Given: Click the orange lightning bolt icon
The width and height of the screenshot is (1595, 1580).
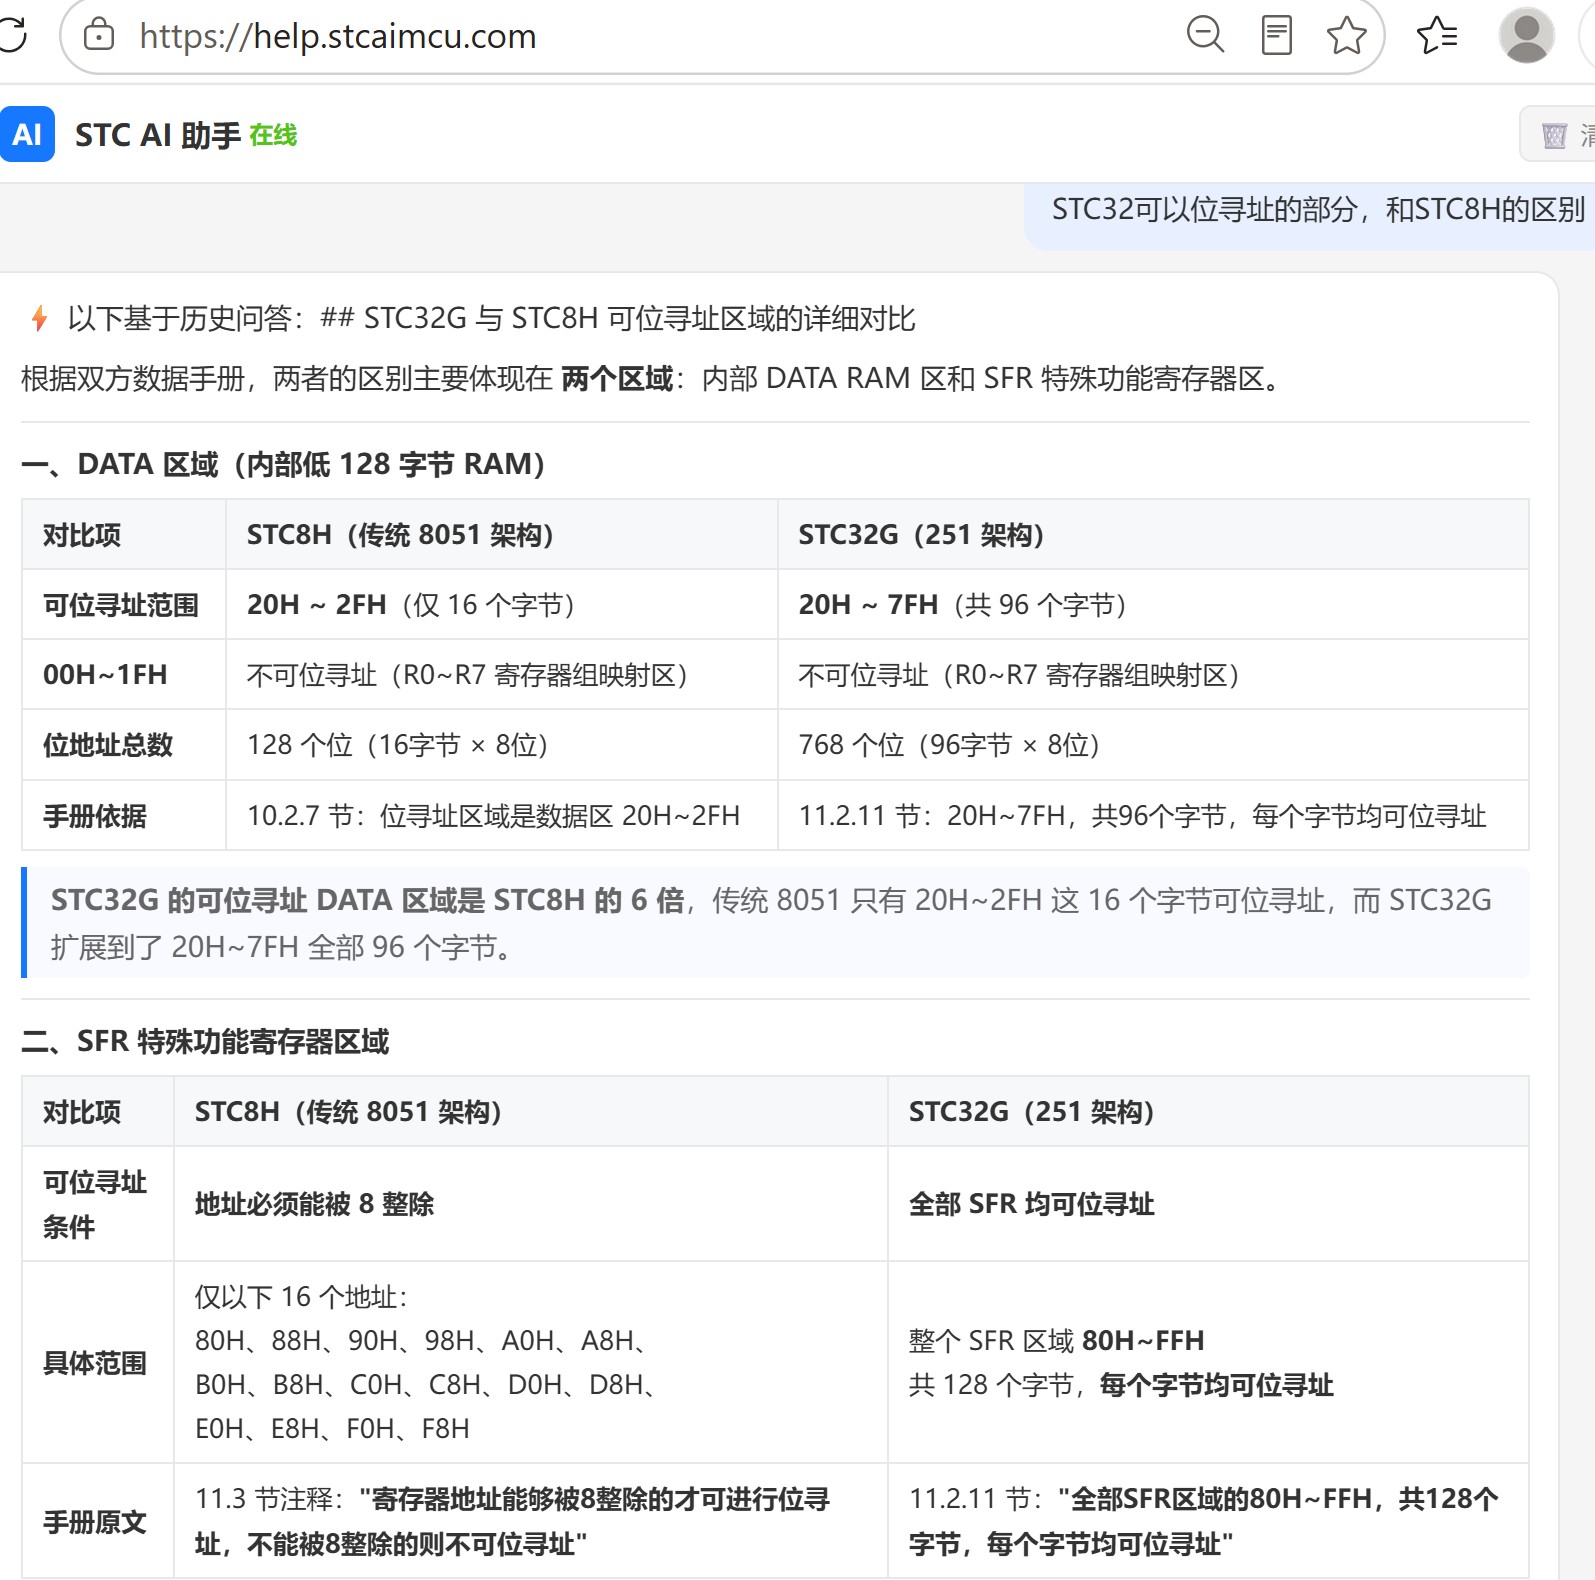Looking at the screenshot, I should point(39,318).
